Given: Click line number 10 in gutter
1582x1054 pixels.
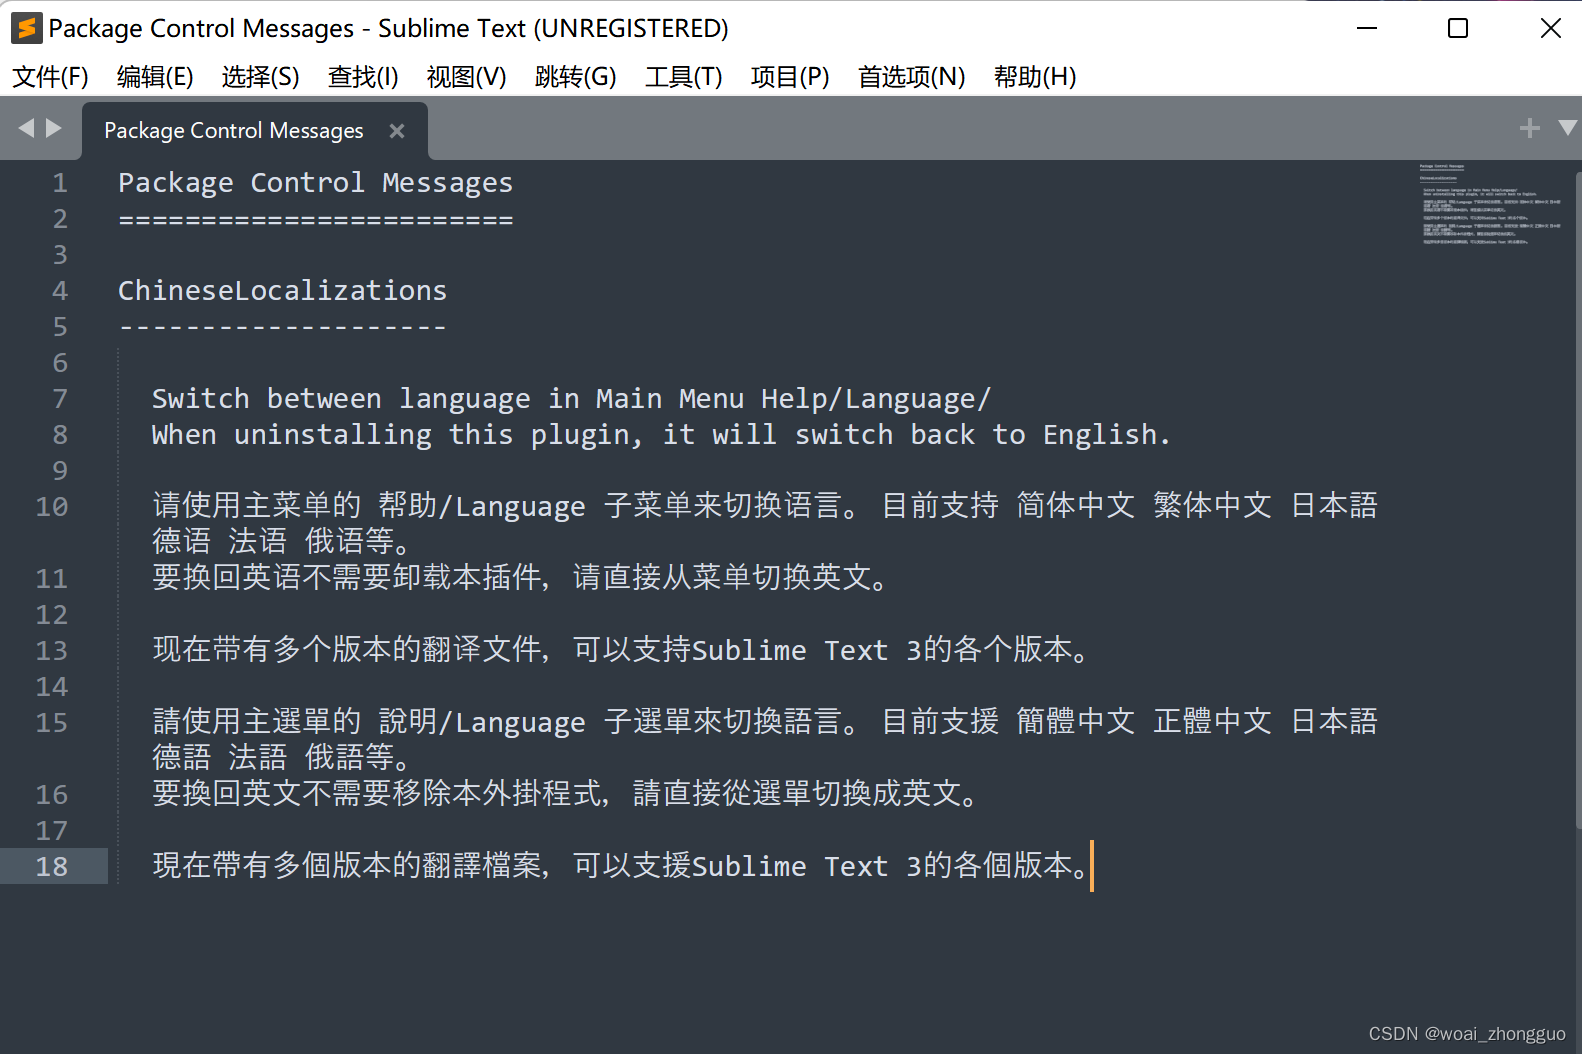Looking at the screenshot, I should (52, 507).
